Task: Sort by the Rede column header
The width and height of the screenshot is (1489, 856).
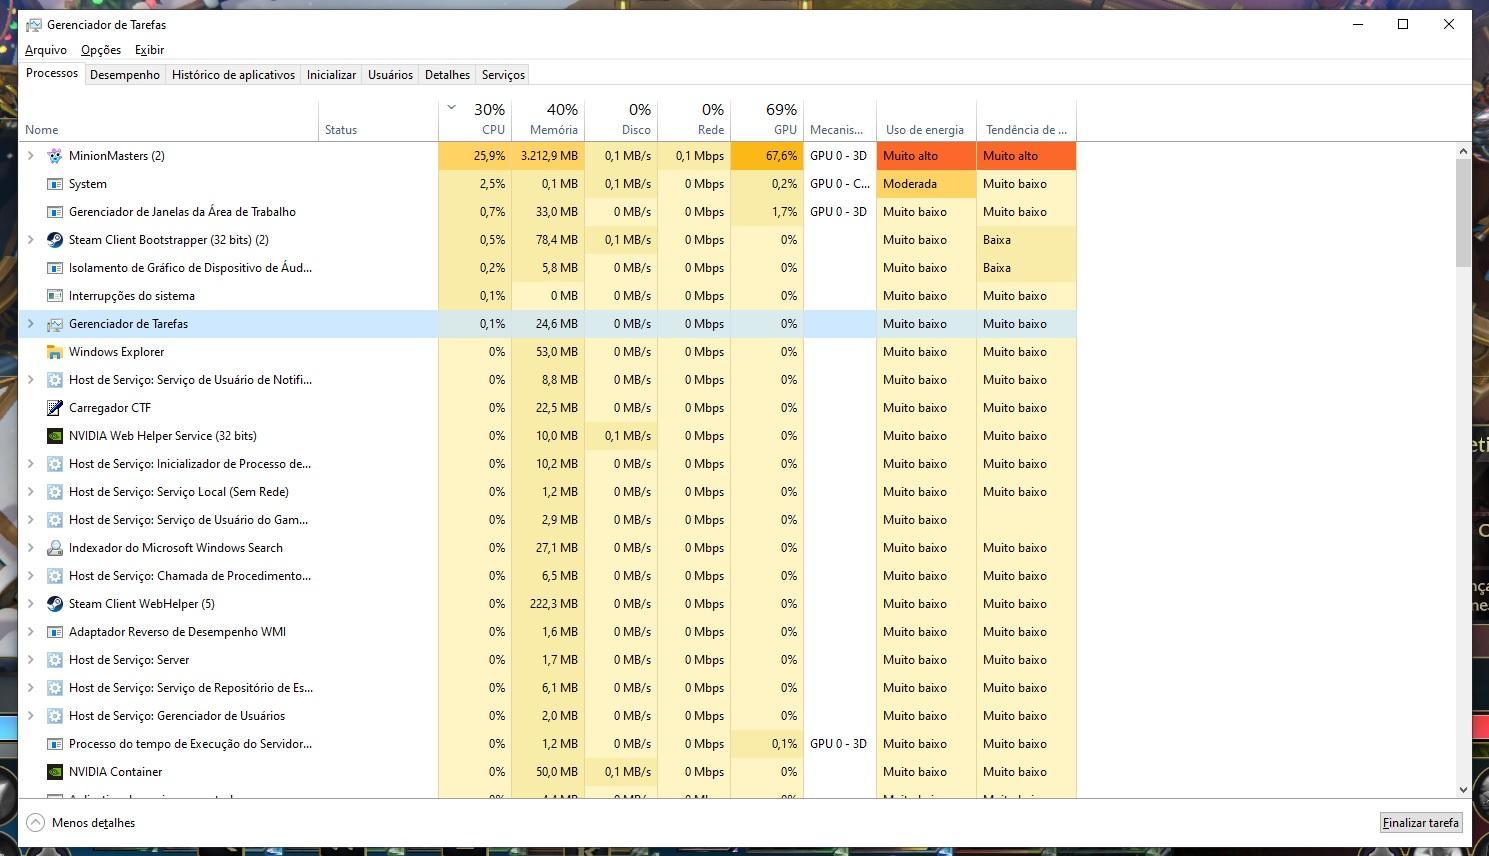Action: click(x=694, y=120)
